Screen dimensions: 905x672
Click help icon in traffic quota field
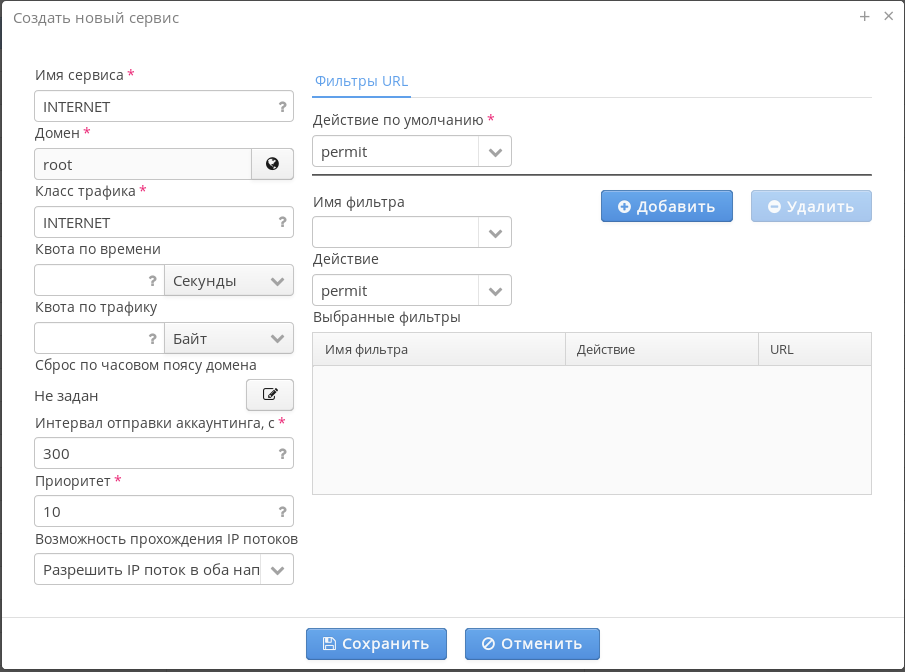click(152, 338)
